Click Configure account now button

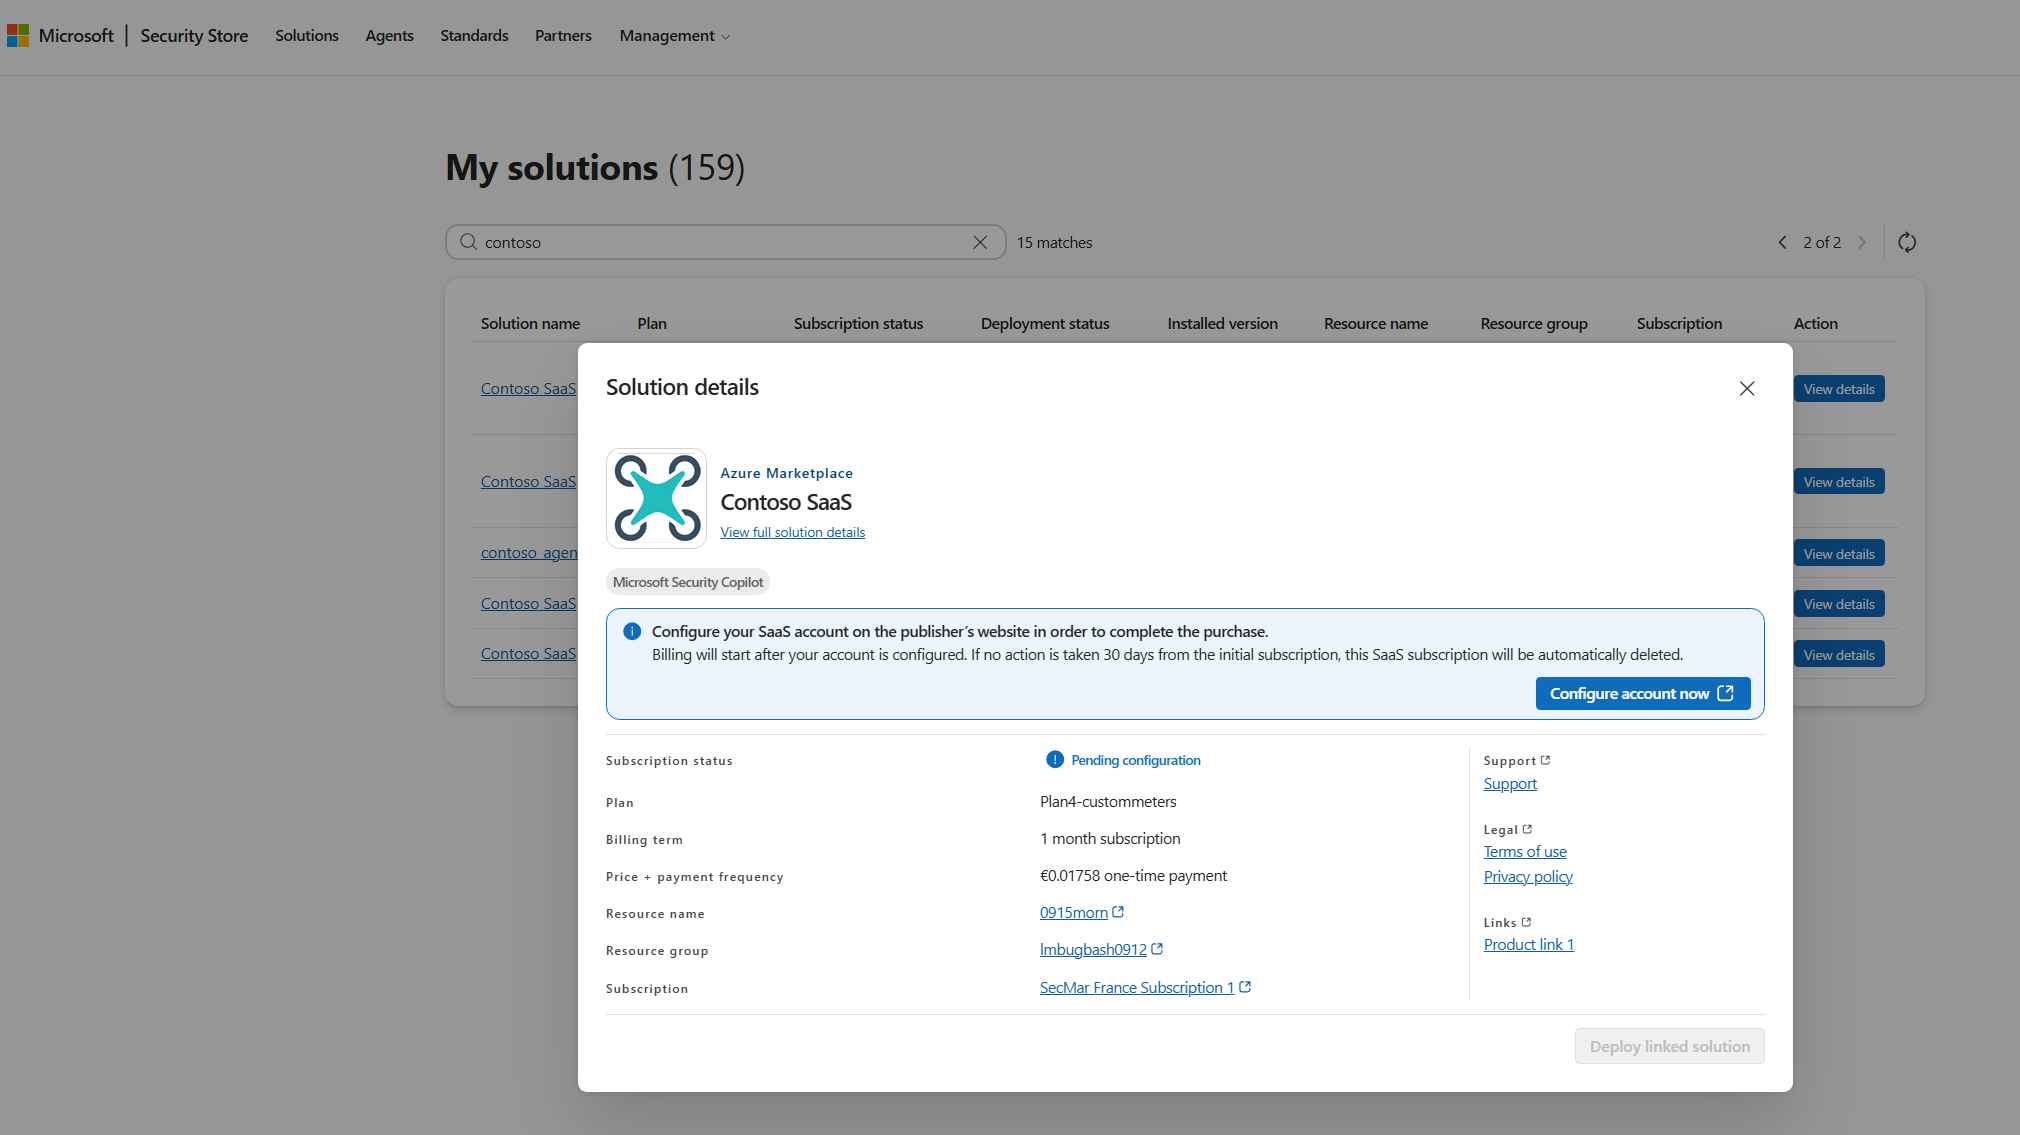coord(1641,693)
